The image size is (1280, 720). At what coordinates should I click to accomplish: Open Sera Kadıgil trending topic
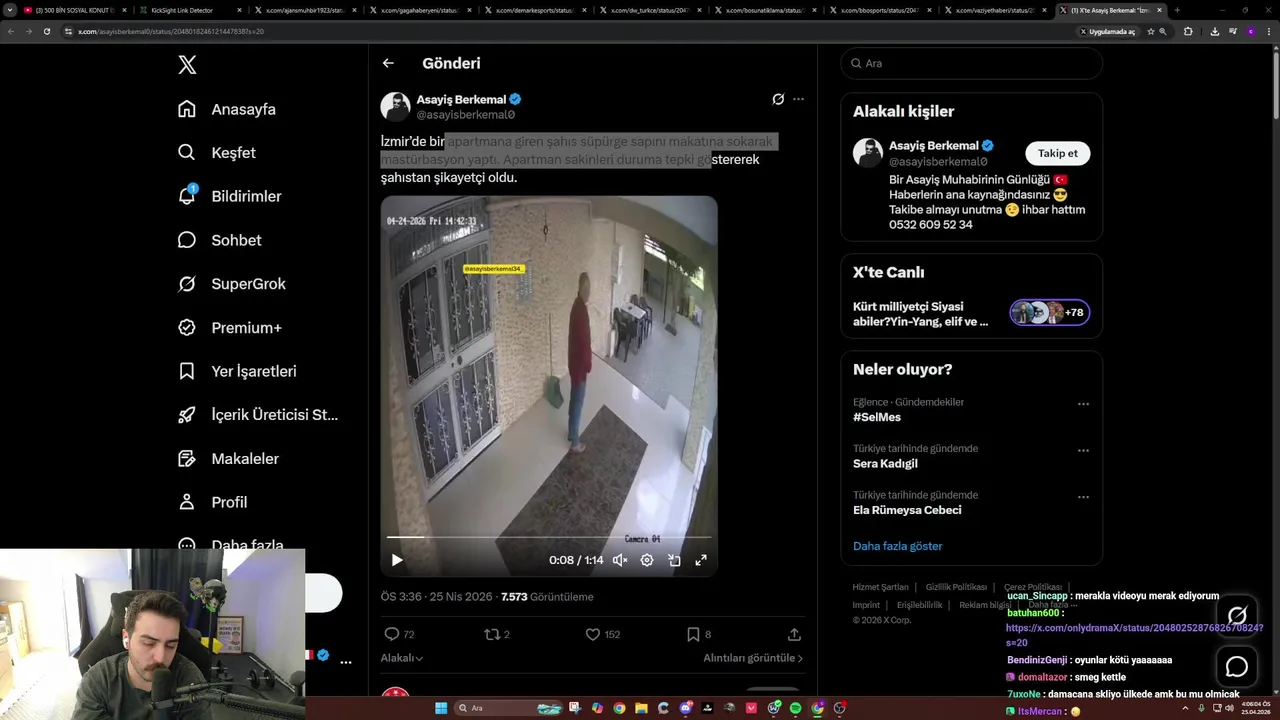pyautogui.click(x=885, y=464)
